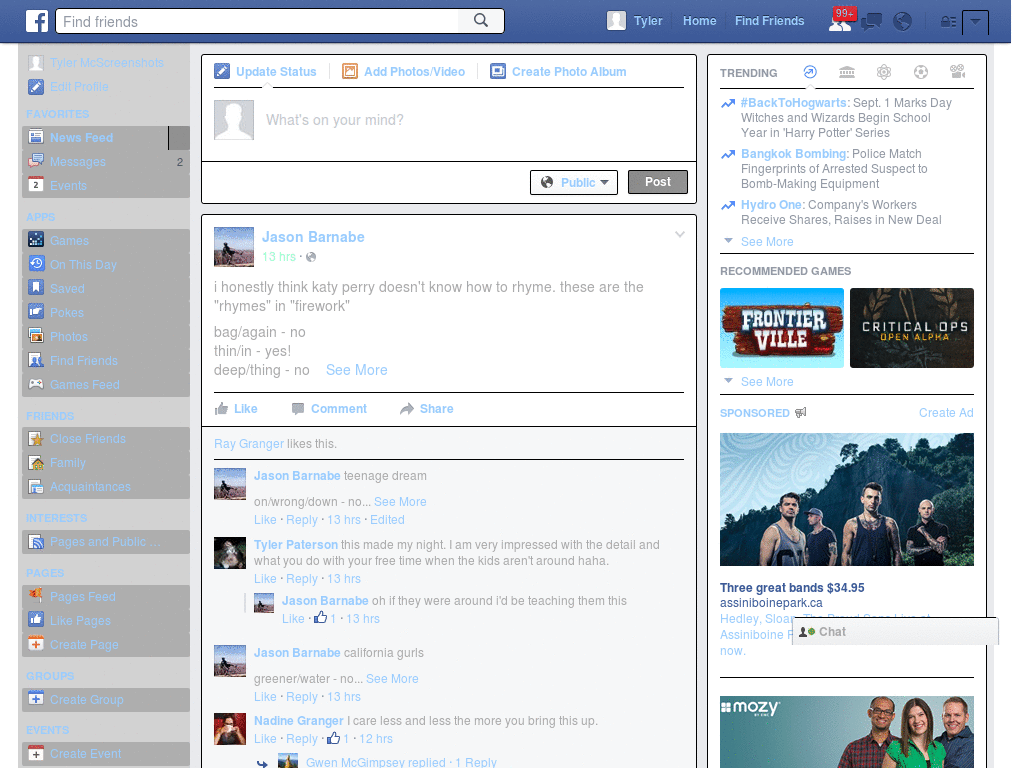Image resolution: width=1024 pixels, height=768 pixels.
Task: Open the messages chat bubbles icon
Action: point(871,22)
